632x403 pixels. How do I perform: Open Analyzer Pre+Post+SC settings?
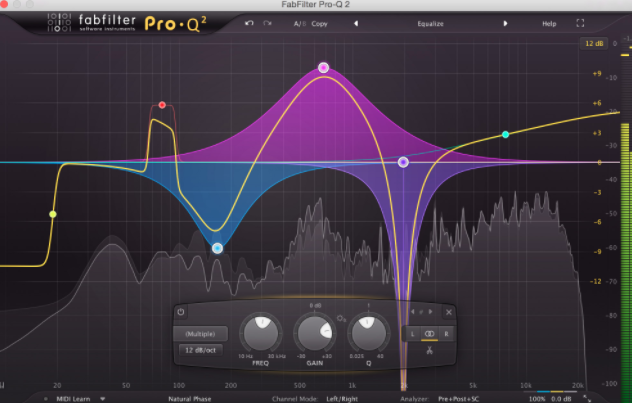pos(458,399)
